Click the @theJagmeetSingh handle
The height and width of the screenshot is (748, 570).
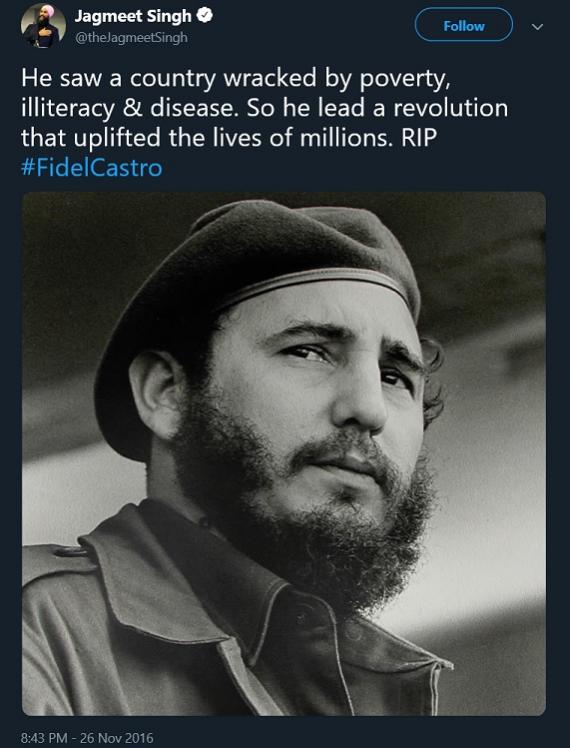coord(131,38)
